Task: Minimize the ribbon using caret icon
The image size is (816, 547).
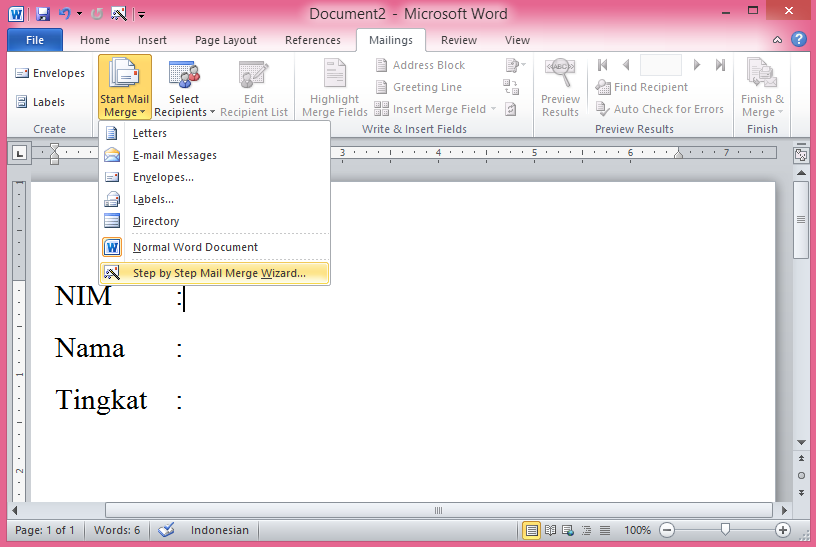Action: [777, 40]
